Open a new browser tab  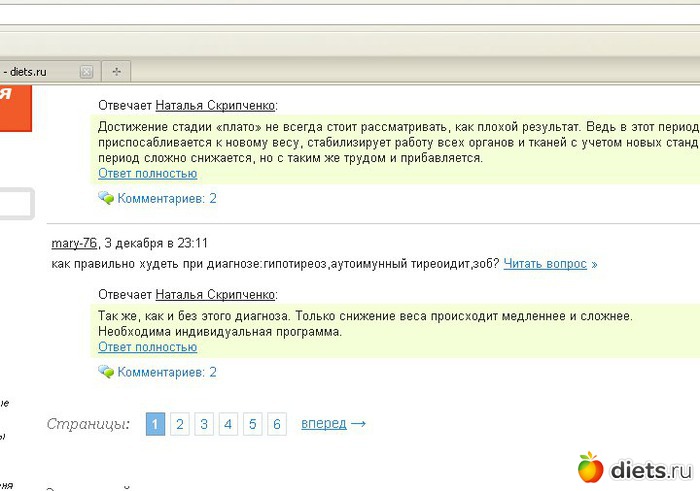(x=116, y=72)
